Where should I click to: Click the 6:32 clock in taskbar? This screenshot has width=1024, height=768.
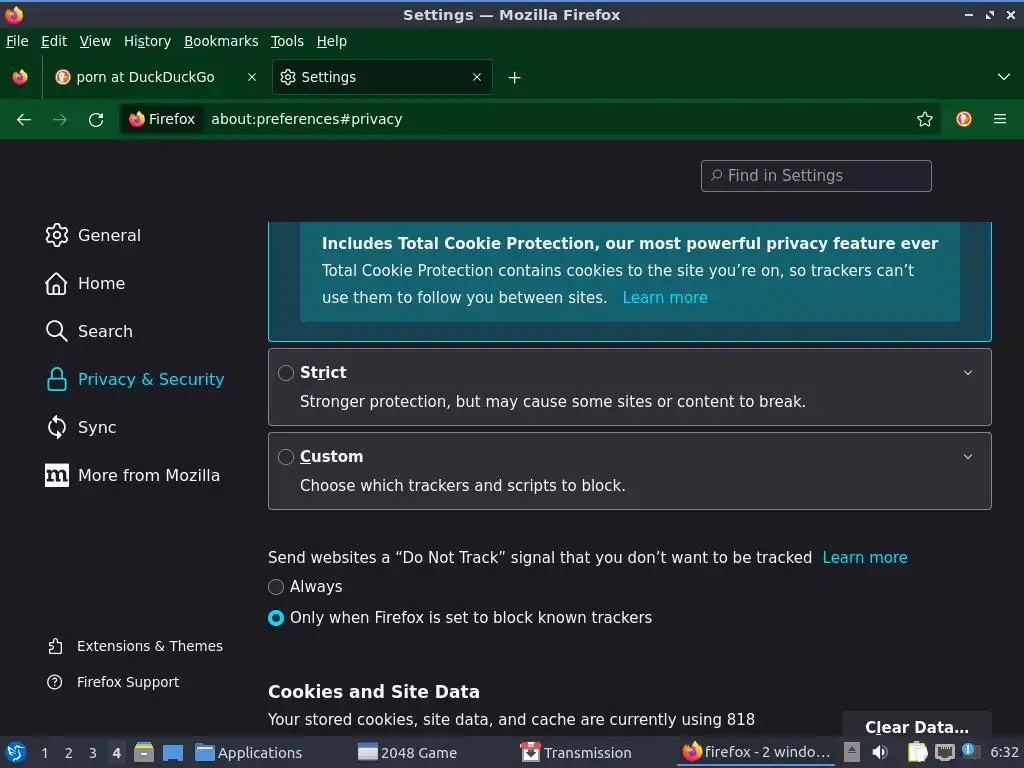click(x=1004, y=752)
